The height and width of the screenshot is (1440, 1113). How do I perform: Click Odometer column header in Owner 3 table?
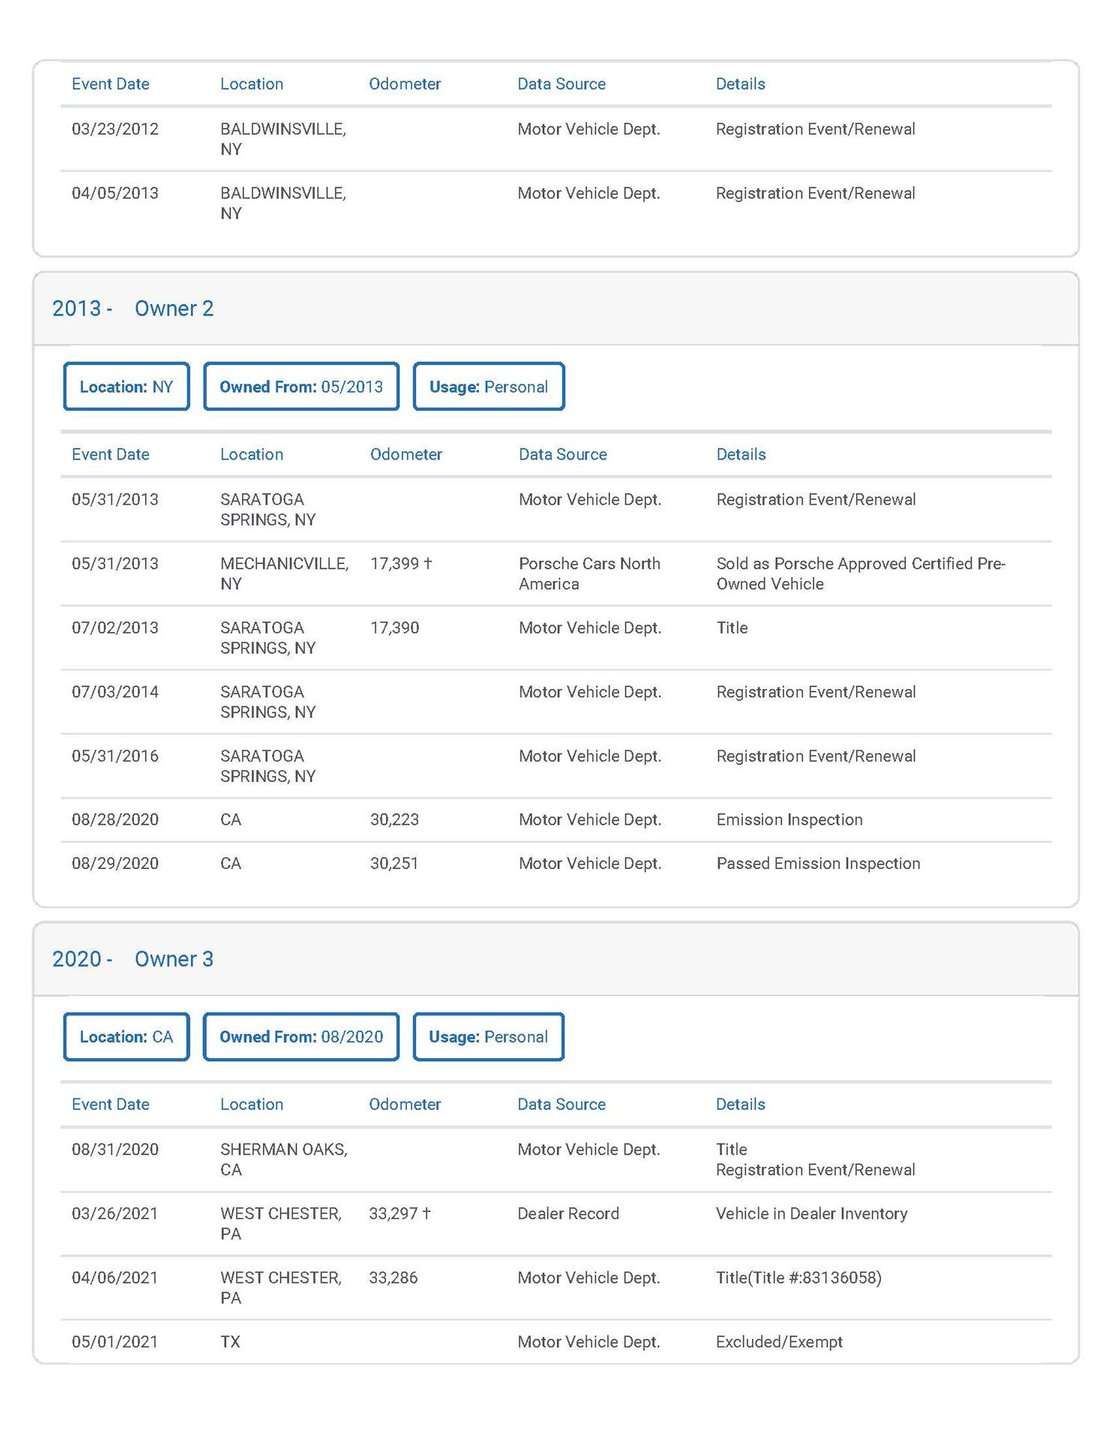pyautogui.click(x=404, y=1105)
